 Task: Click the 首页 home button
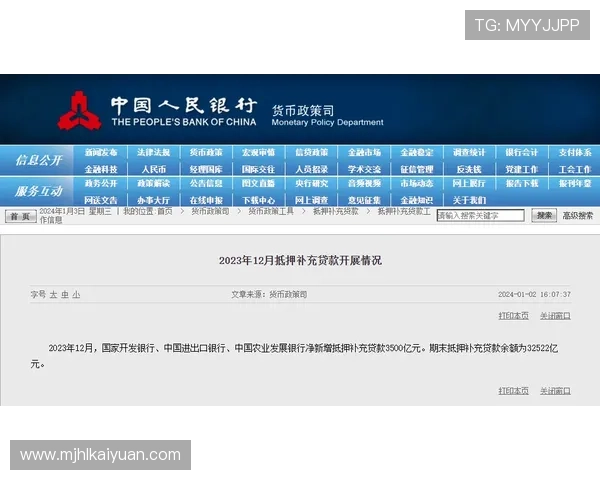21,216
